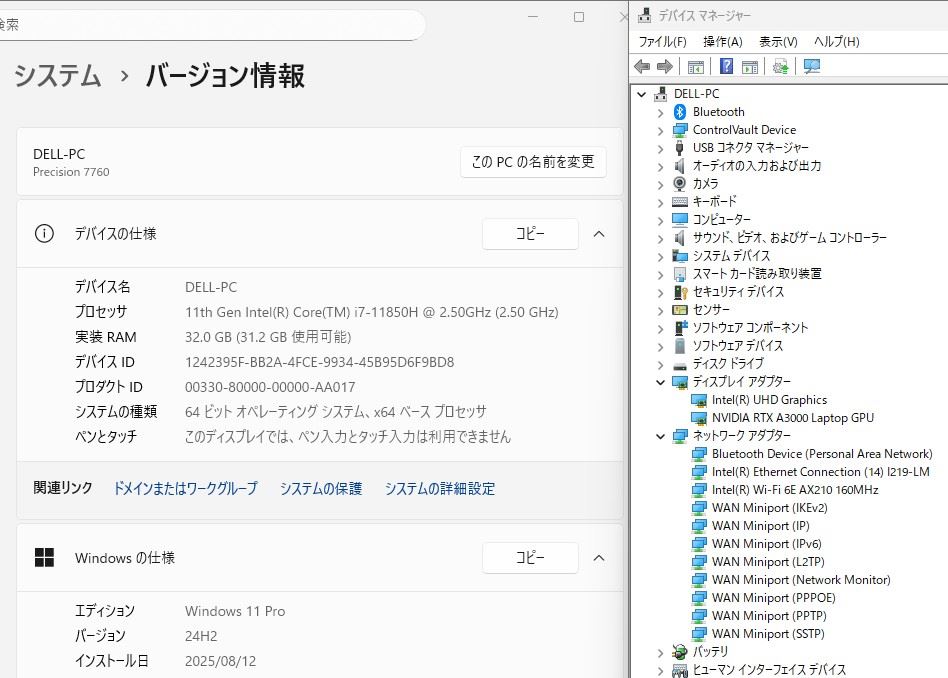The width and height of the screenshot is (948, 678).
Task: Click the センサー category icon
Action: tap(680, 310)
